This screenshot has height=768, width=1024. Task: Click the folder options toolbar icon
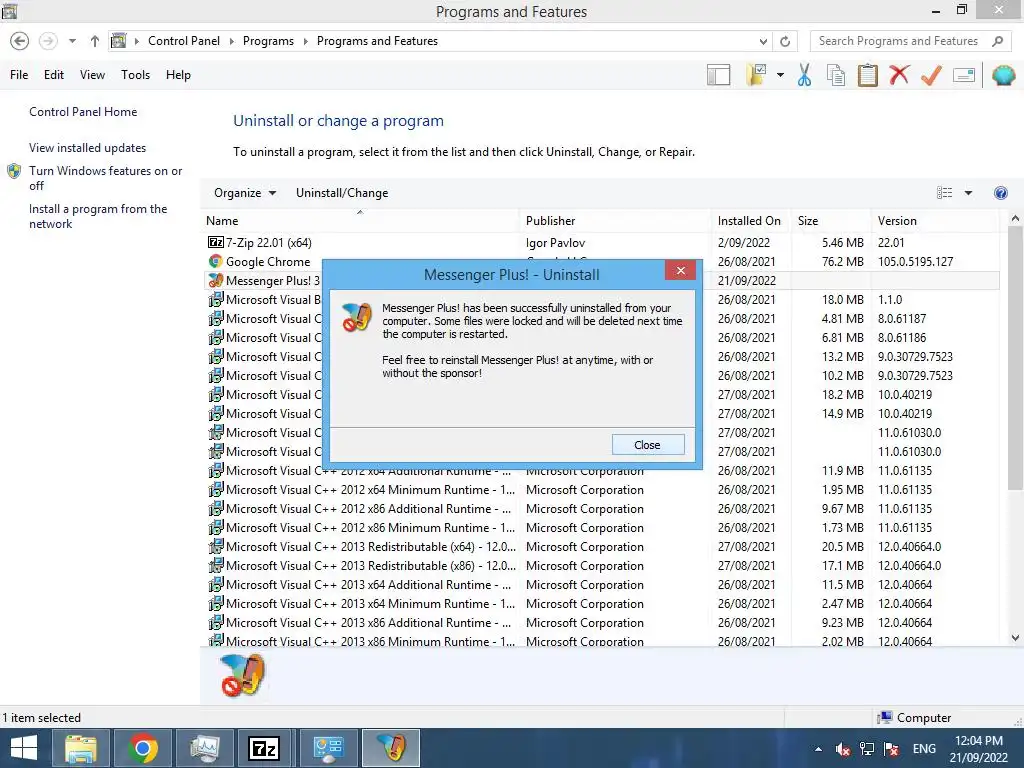pyautogui.click(x=756, y=75)
